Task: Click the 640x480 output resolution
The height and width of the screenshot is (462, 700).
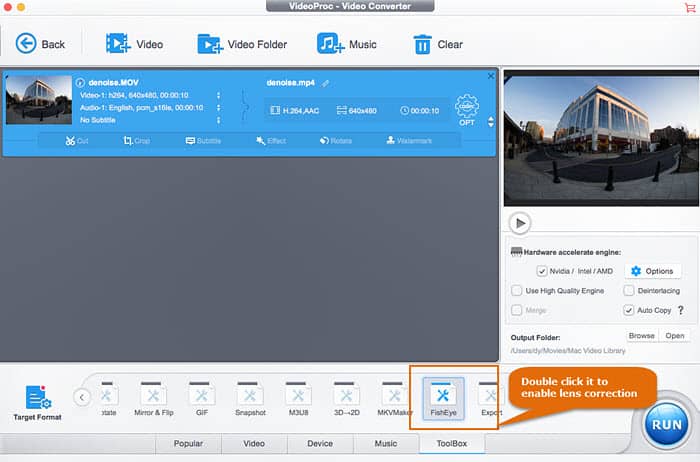Action: point(357,110)
